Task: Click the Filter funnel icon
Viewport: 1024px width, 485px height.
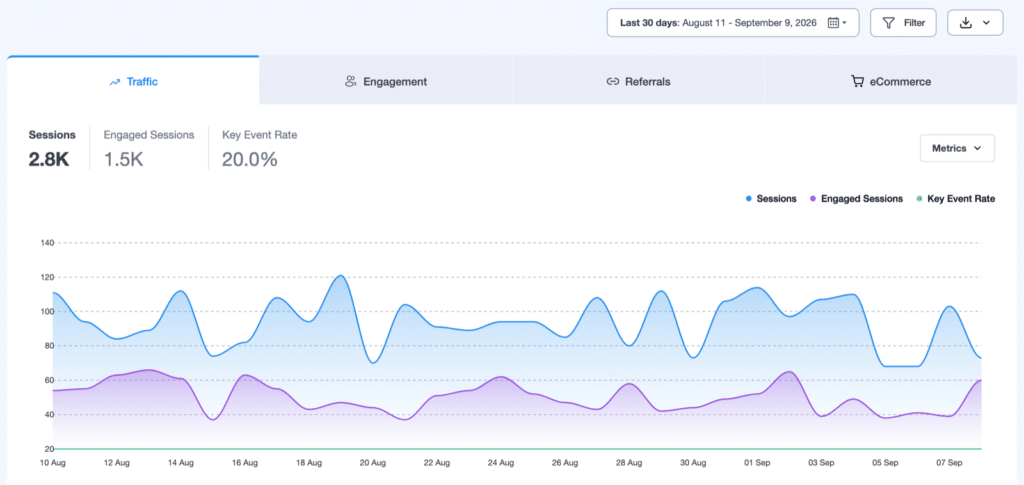Action: [888, 23]
